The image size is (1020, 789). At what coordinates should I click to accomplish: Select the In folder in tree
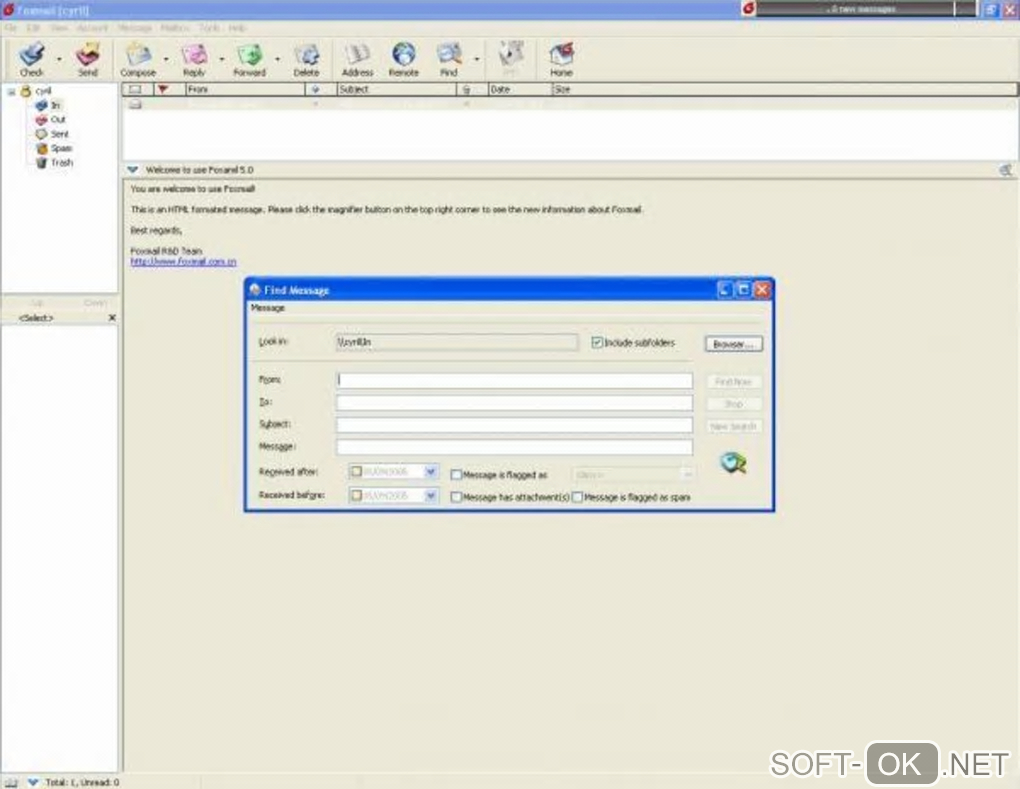point(55,105)
